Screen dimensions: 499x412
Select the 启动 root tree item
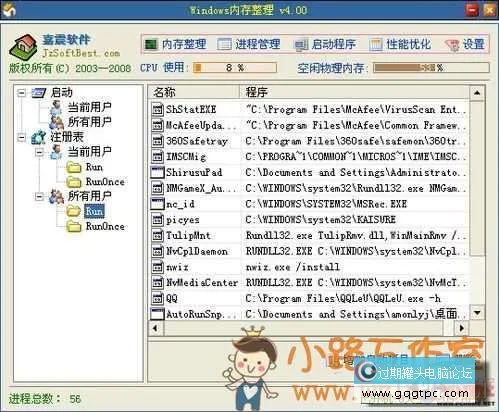tap(61, 92)
